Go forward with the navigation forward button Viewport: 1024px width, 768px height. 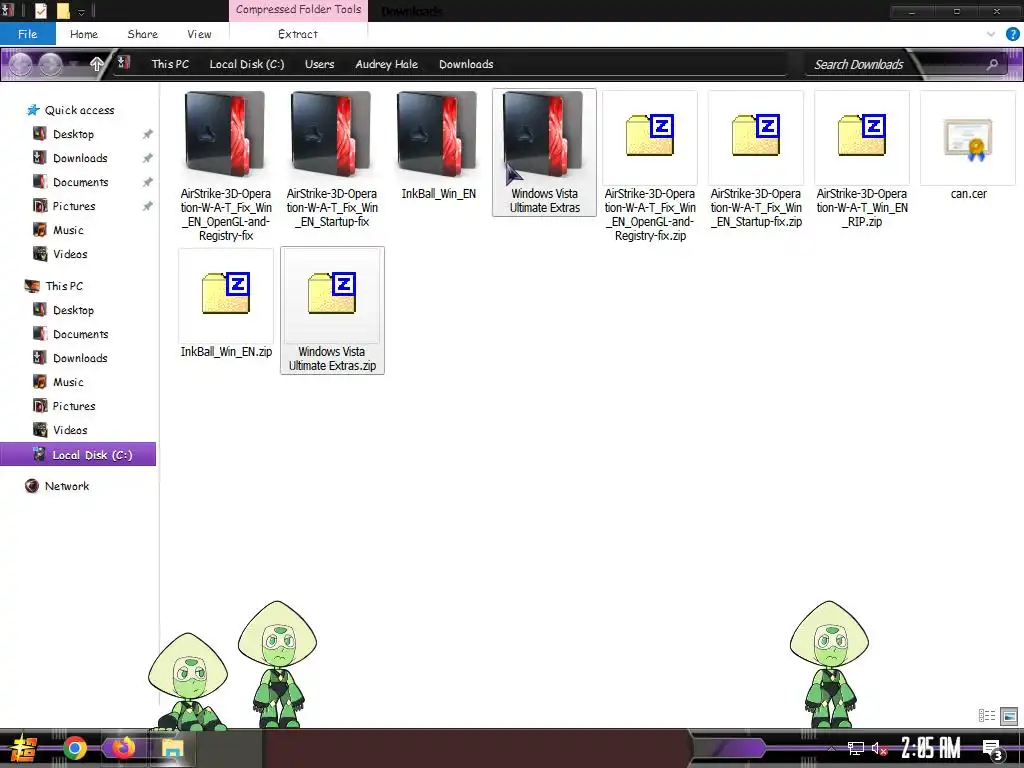(x=51, y=64)
